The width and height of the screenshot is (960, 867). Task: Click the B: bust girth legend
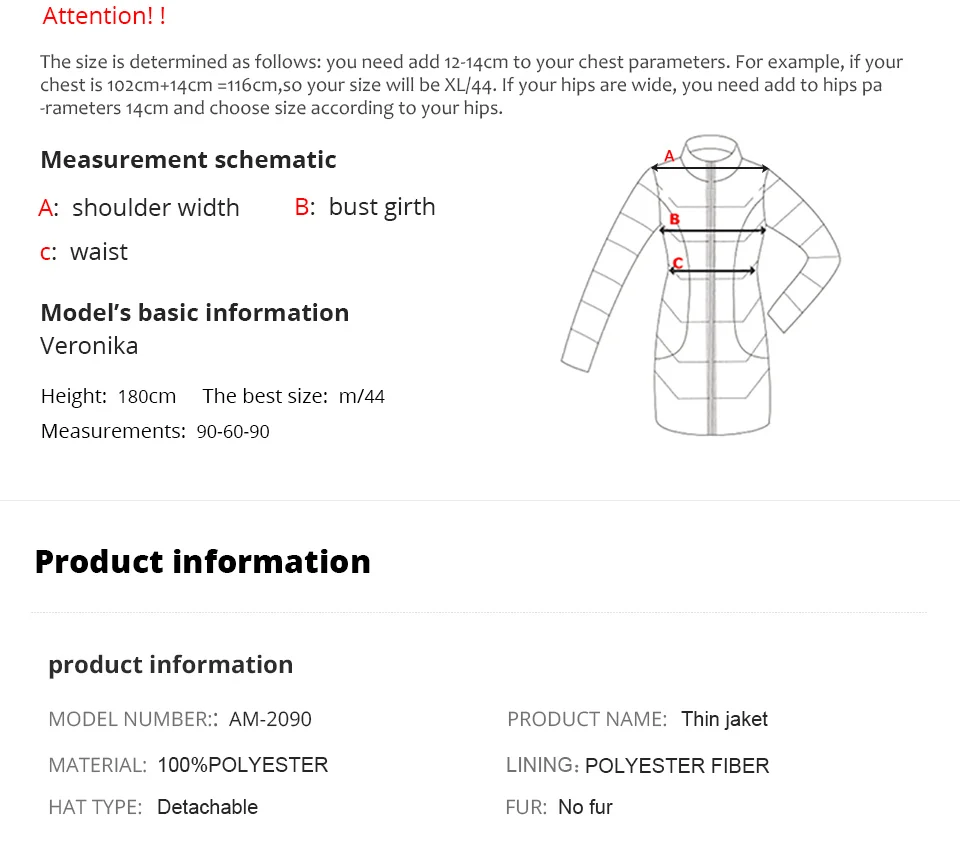(x=365, y=207)
